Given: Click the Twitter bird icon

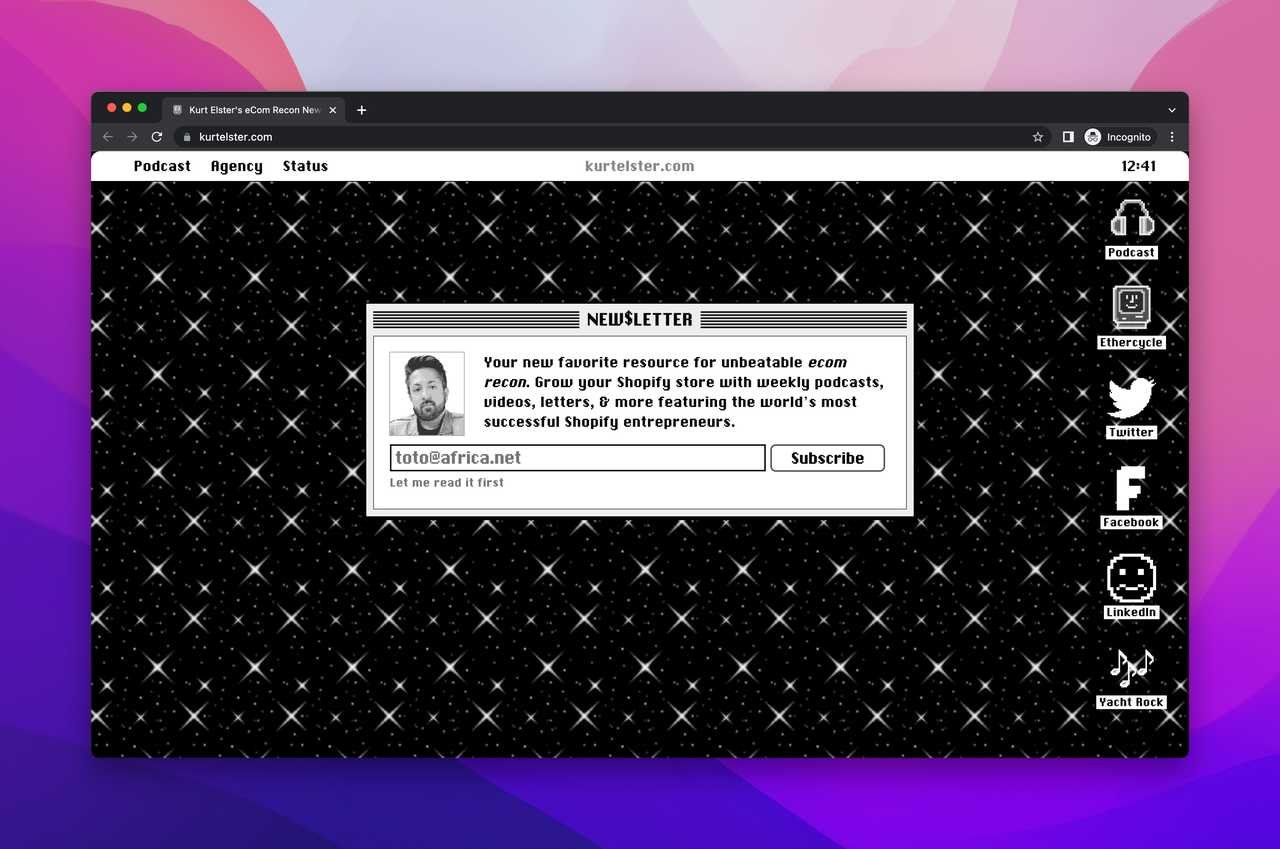Looking at the screenshot, I should click(1131, 398).
